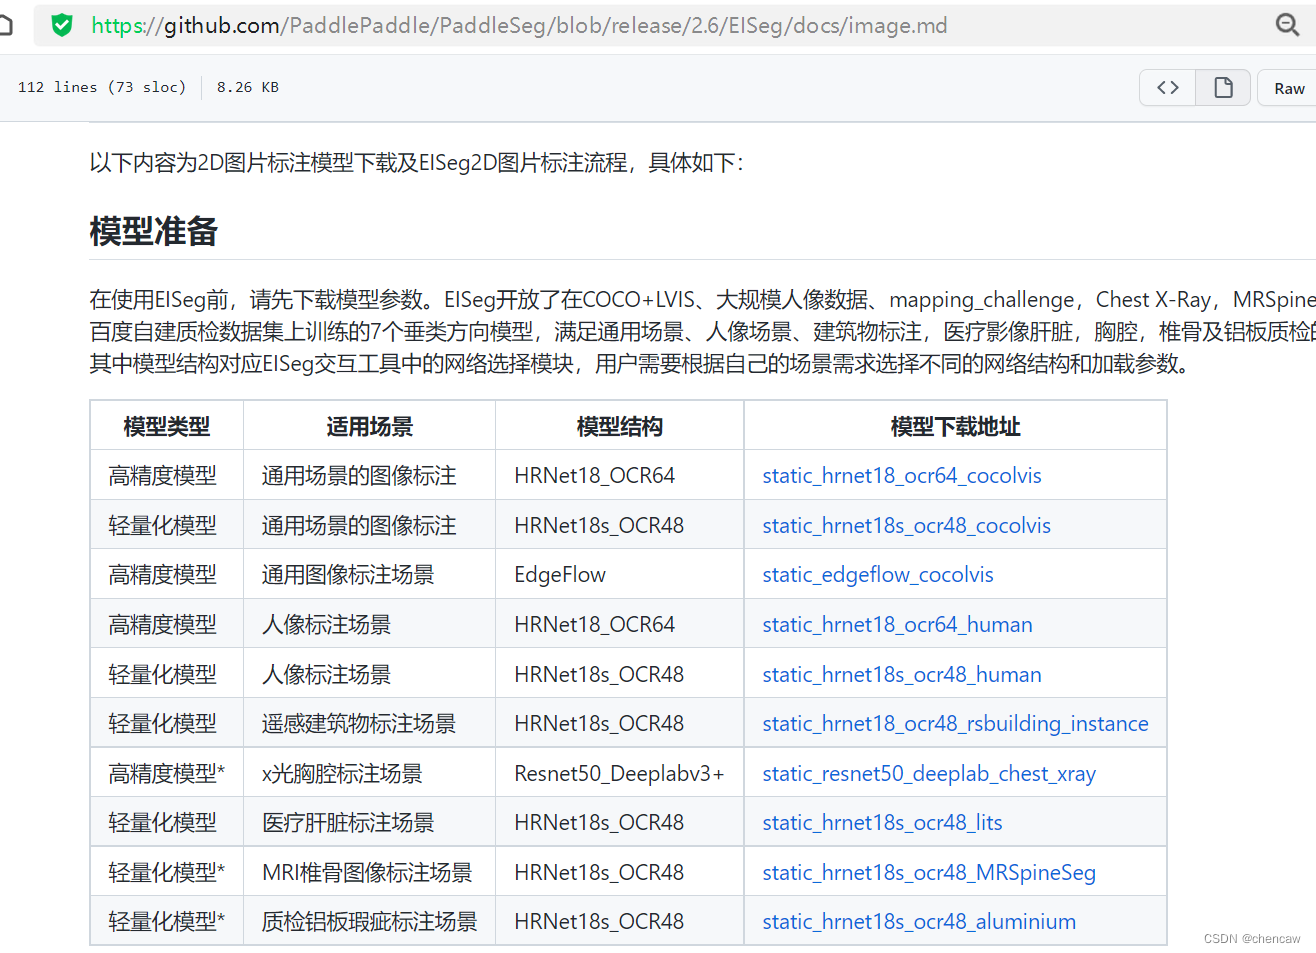Open static_hrnet18s_ocr48_cocolvis download link
This screenshot has width=1316, height=953.
(906, 526)
